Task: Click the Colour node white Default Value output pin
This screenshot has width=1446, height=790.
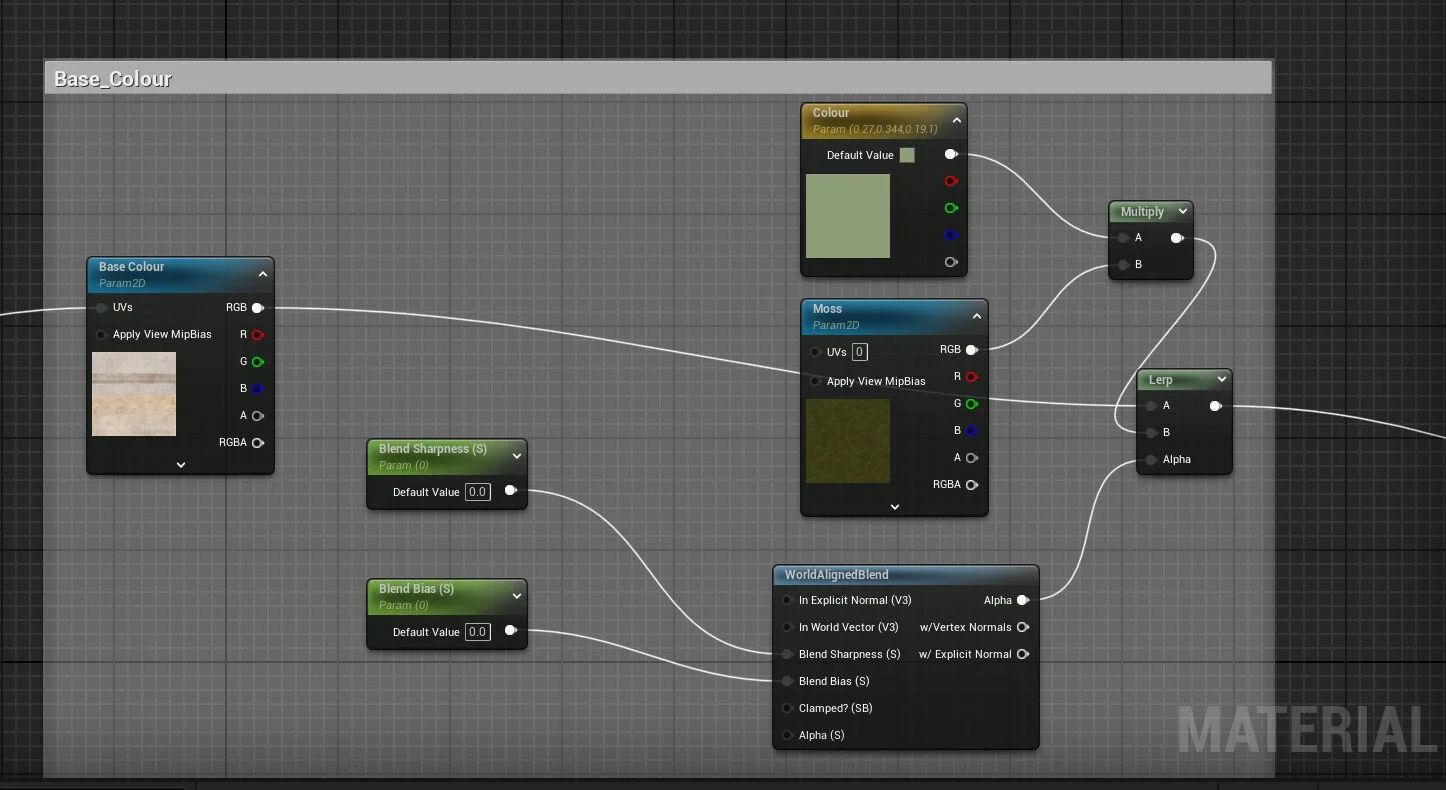Action: click(950, 155)
